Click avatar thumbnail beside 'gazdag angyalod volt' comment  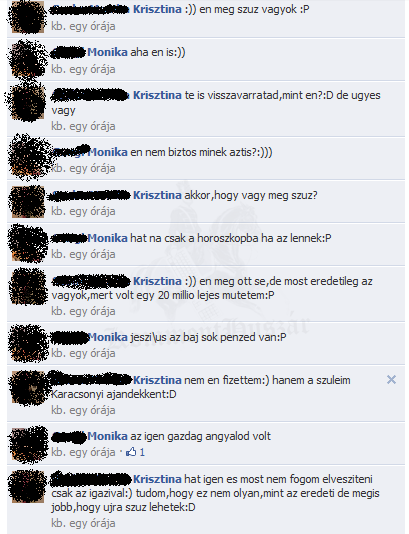pyautogui.click(x=28, y=444)
